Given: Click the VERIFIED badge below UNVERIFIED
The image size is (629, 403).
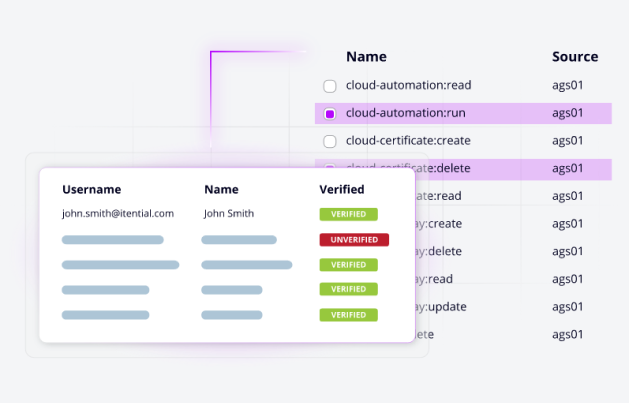Looking at the screenshot, I should pyautogui.click(x=348, y=265).
